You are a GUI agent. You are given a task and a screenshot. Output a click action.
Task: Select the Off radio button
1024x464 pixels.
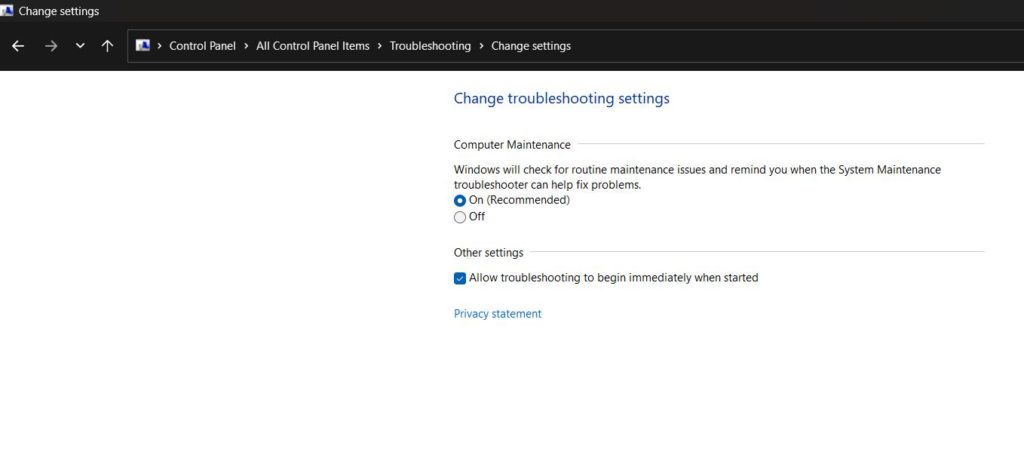click(460, 217)
